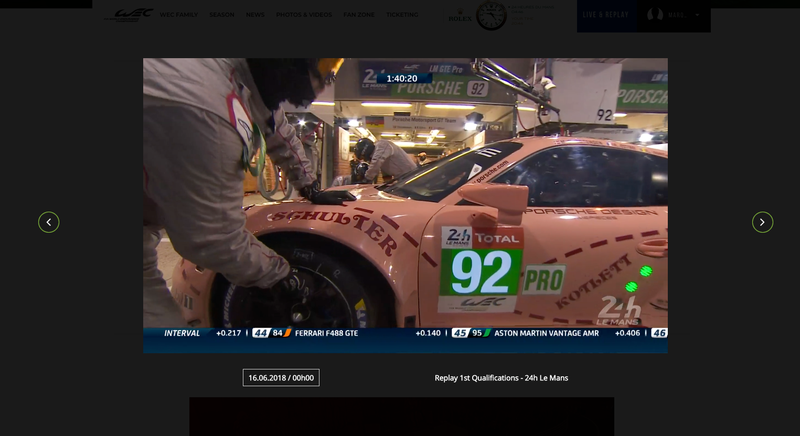
Task: Go to previous slide with left arrow
Action: [x=48, y=222]
